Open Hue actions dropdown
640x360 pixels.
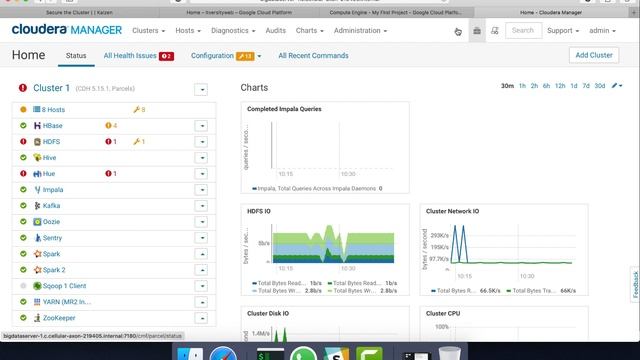(202, 173)
